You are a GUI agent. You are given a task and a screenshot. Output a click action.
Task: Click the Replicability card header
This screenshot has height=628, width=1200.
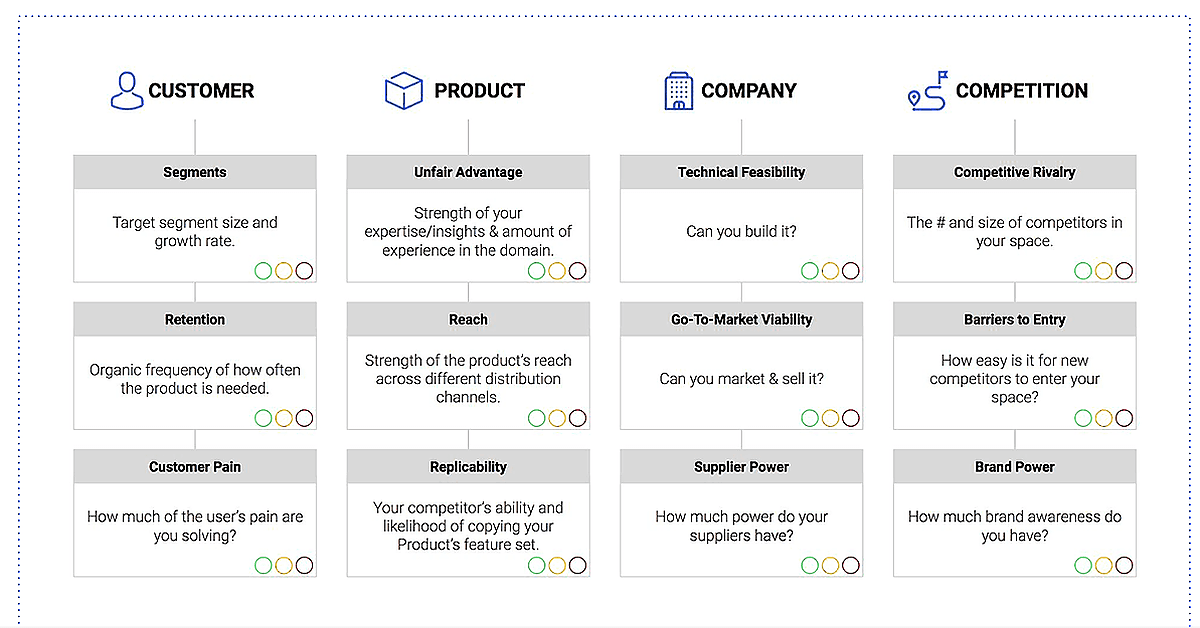(468, 466)
